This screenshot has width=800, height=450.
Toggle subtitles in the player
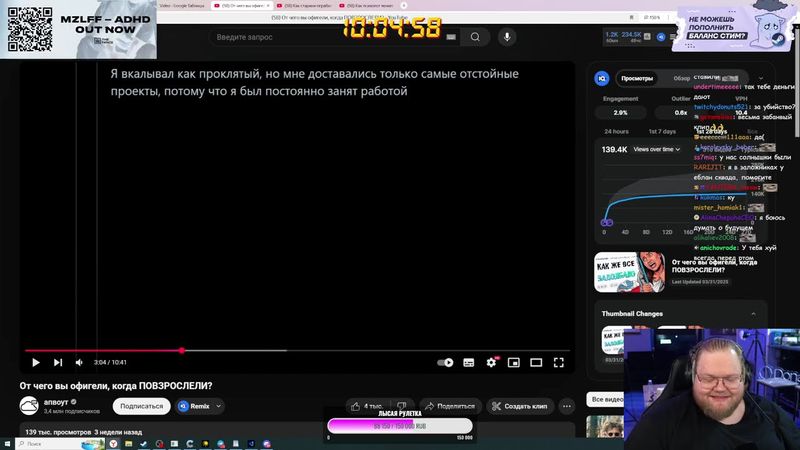[x=469, y=362]
